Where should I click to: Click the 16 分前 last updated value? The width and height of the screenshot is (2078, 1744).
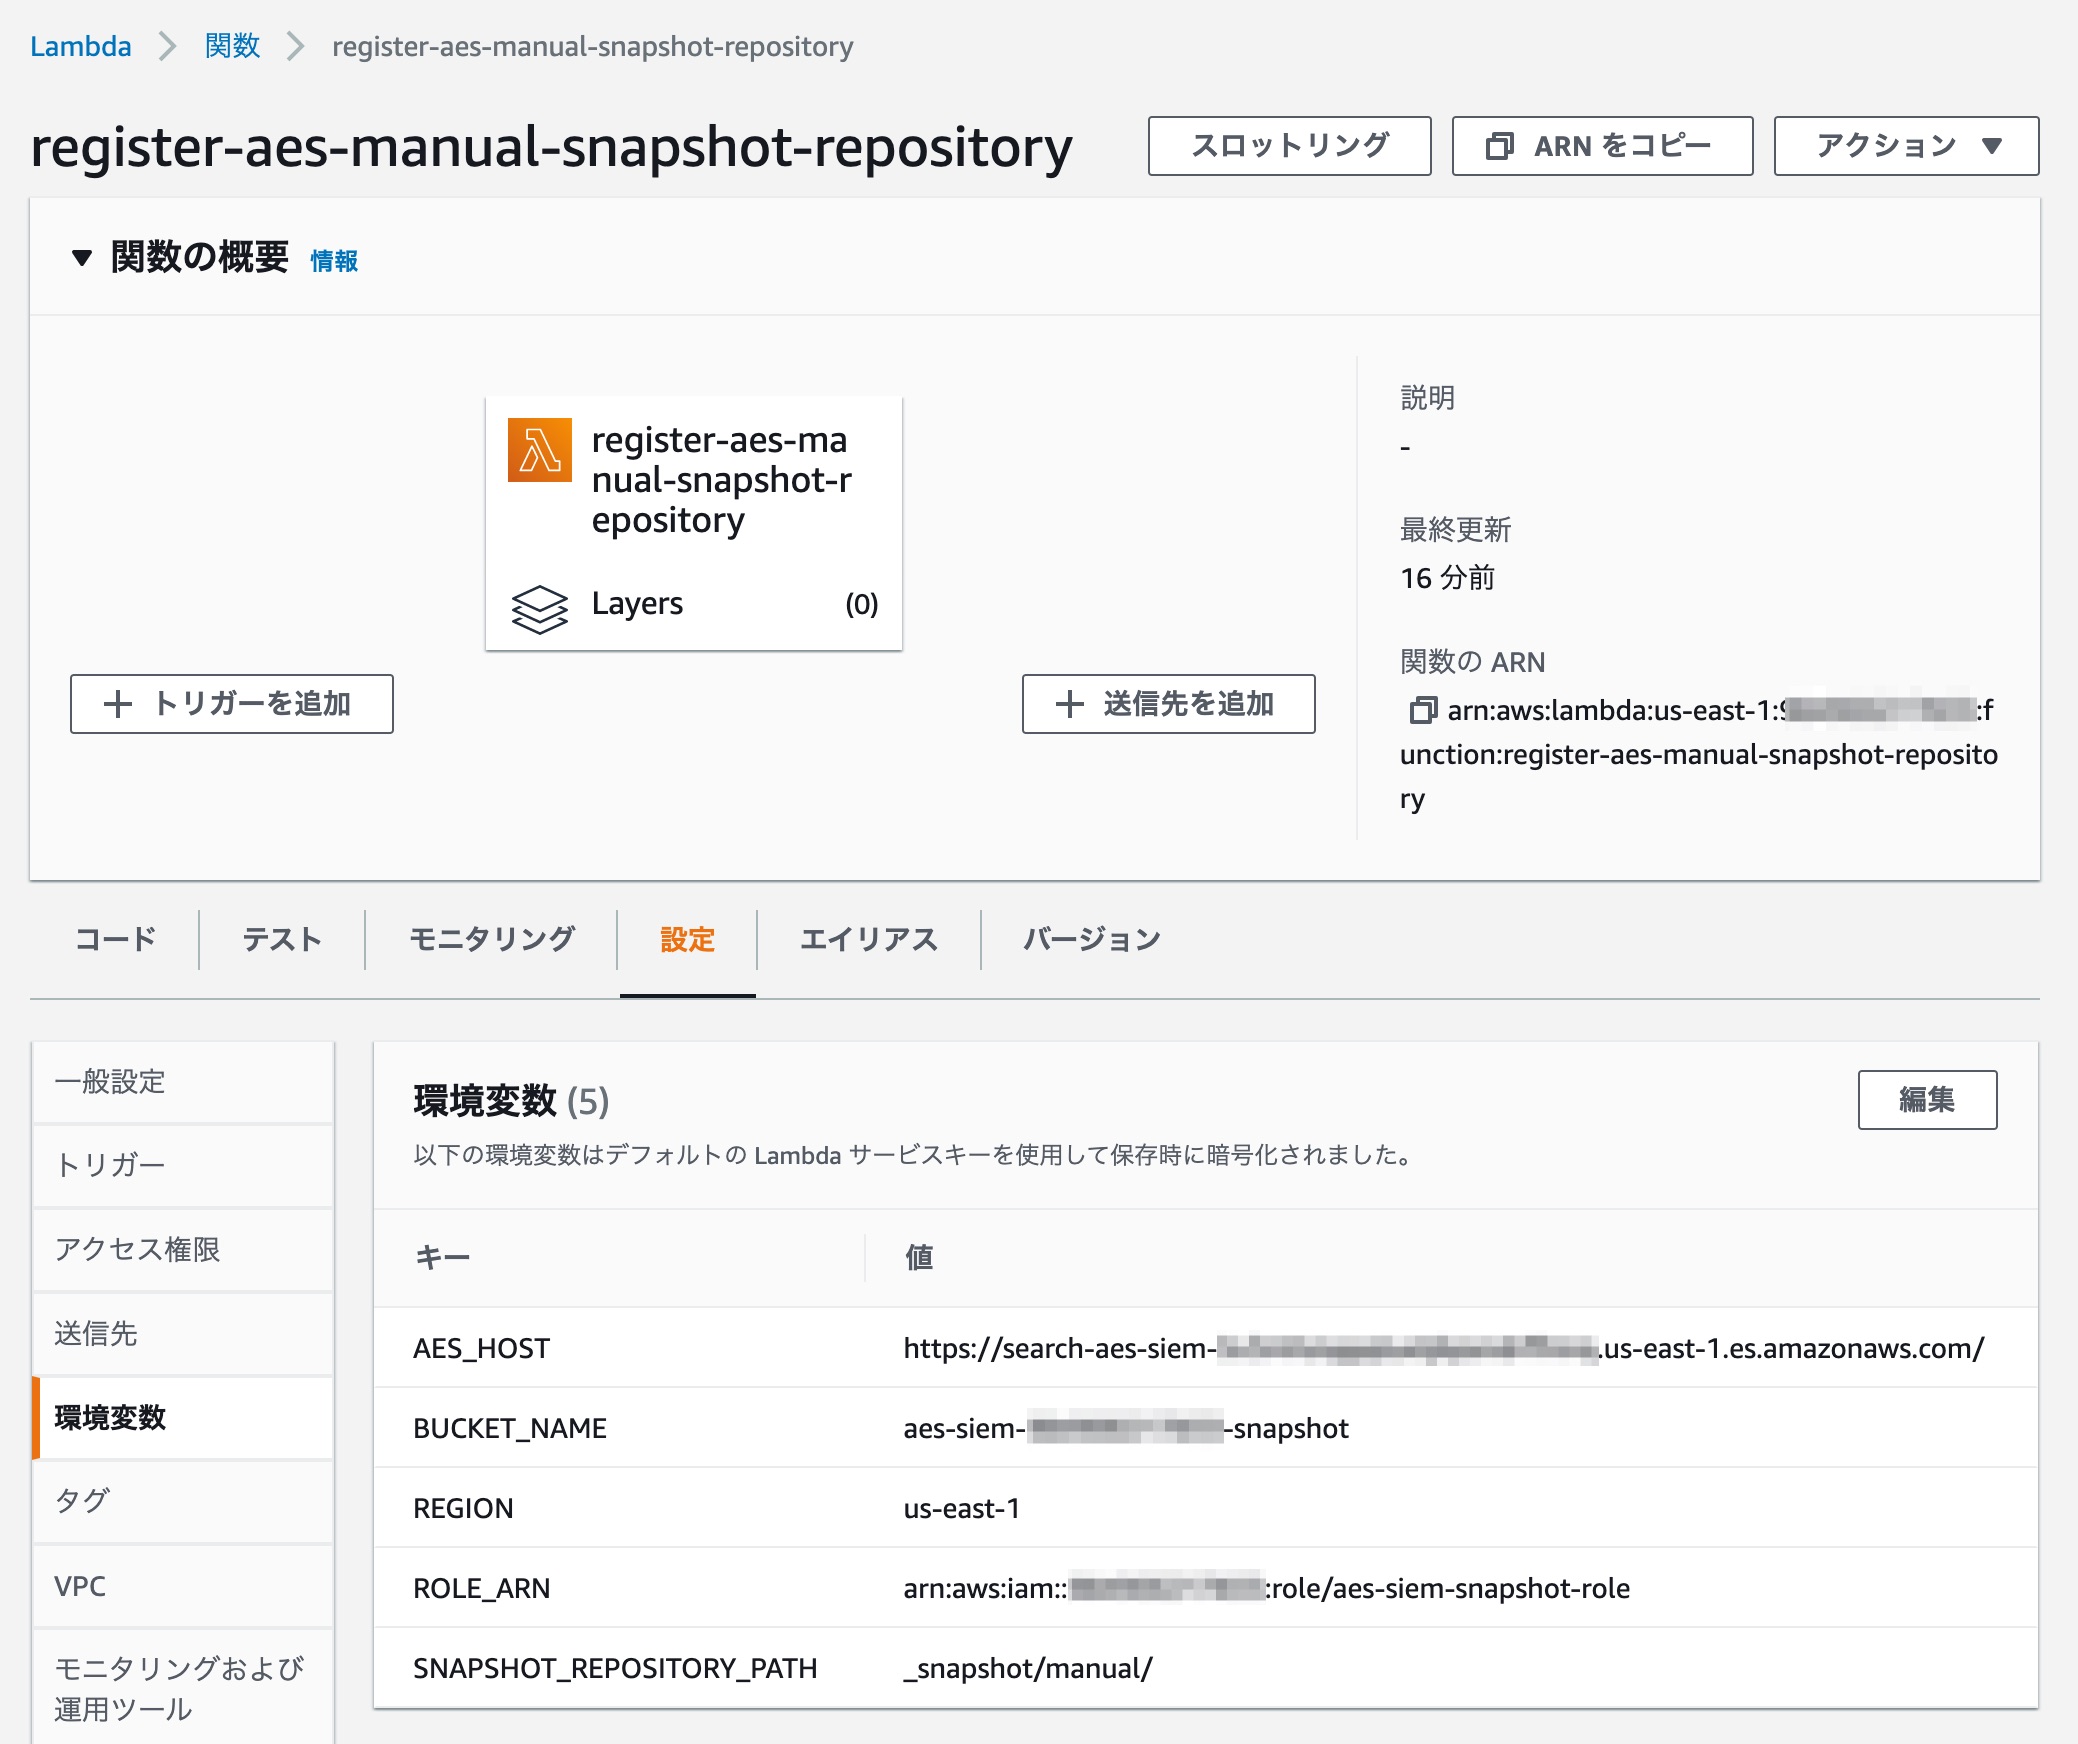pos(1447,578)
